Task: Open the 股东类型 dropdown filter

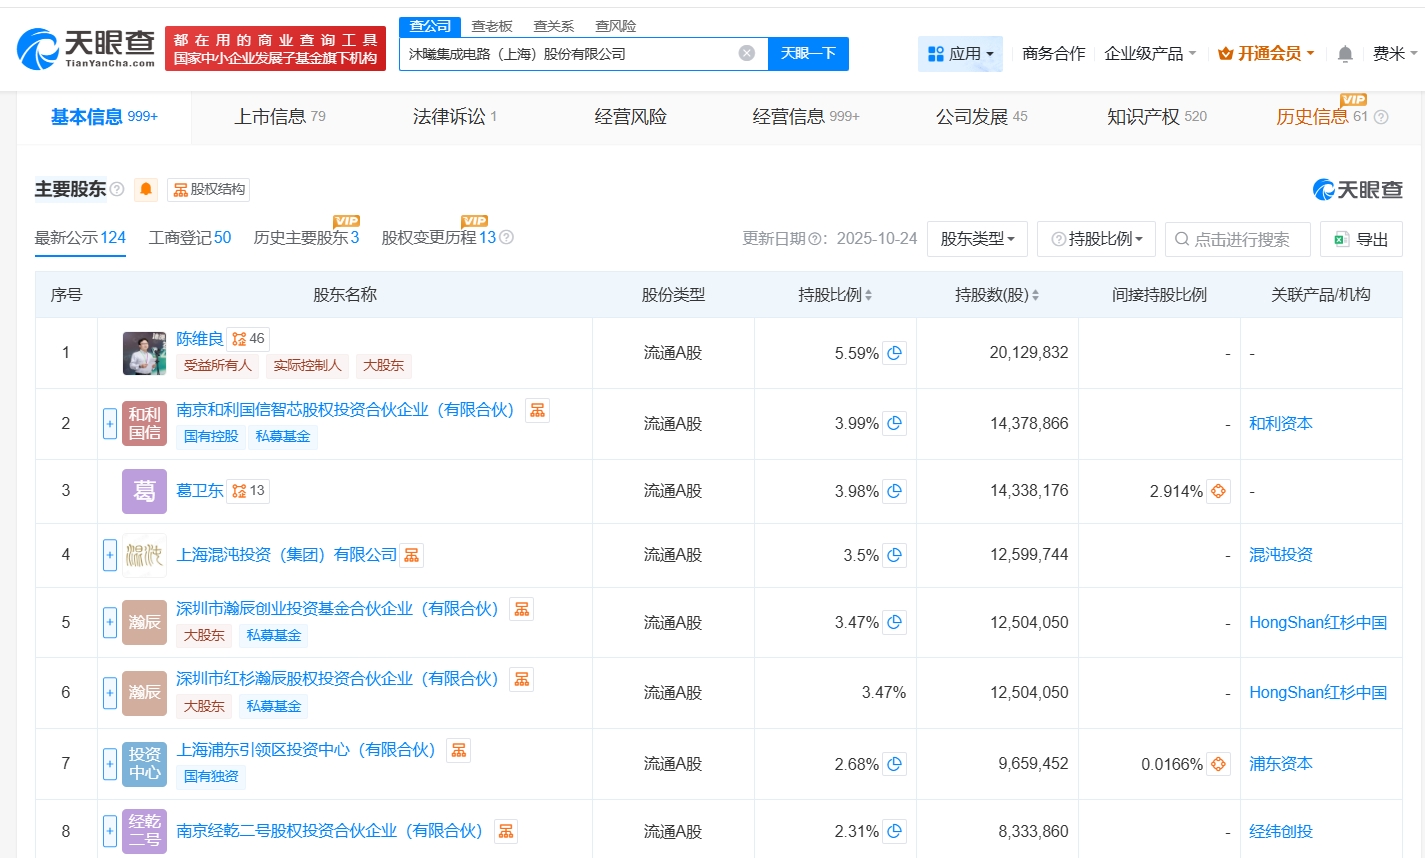Action: tap(977, 239)
